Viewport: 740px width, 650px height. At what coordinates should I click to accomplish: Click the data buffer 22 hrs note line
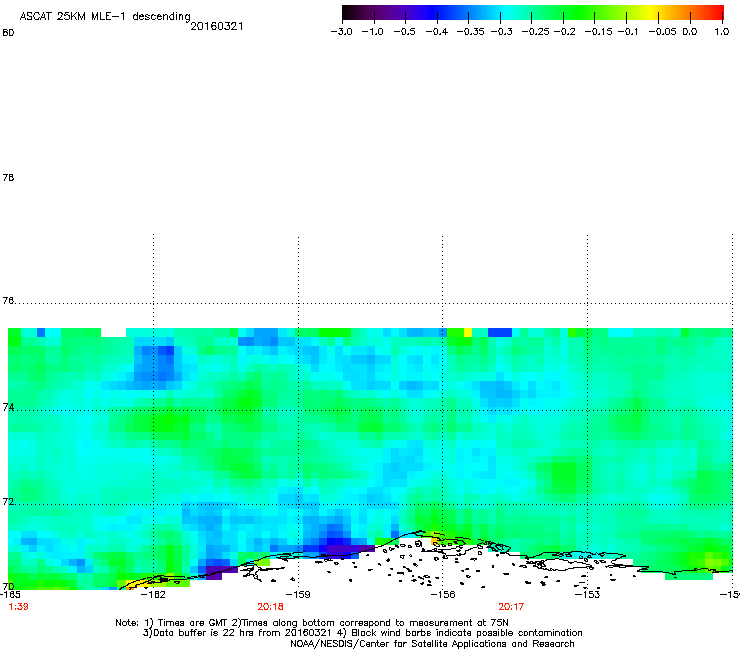point(362,633)
